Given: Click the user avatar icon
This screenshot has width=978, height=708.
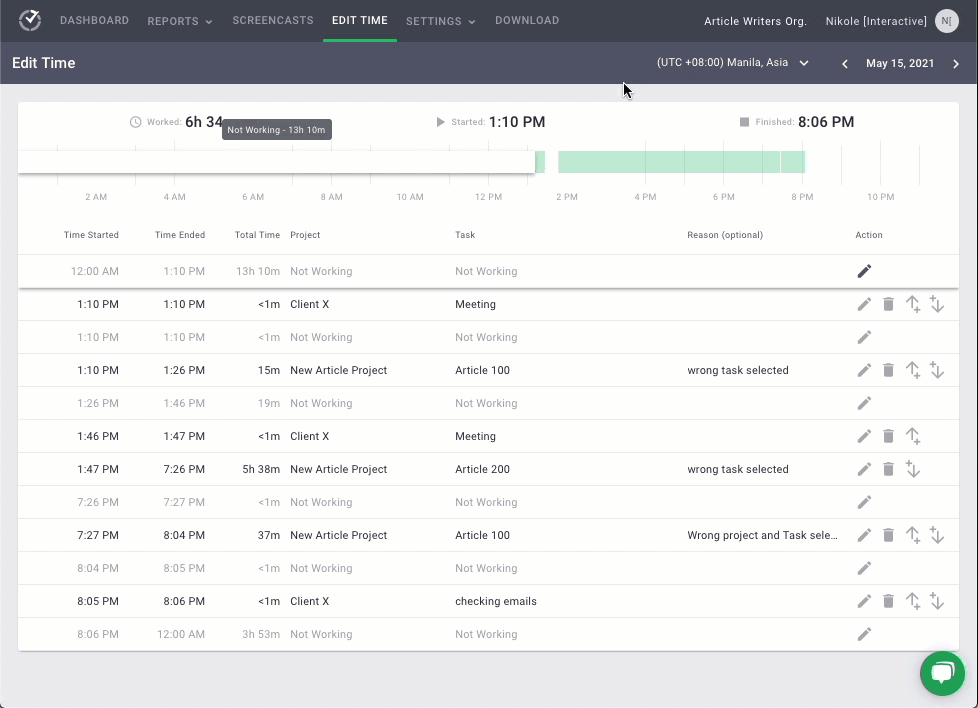Looking at the screenshot, I should (x=946, y=21).
